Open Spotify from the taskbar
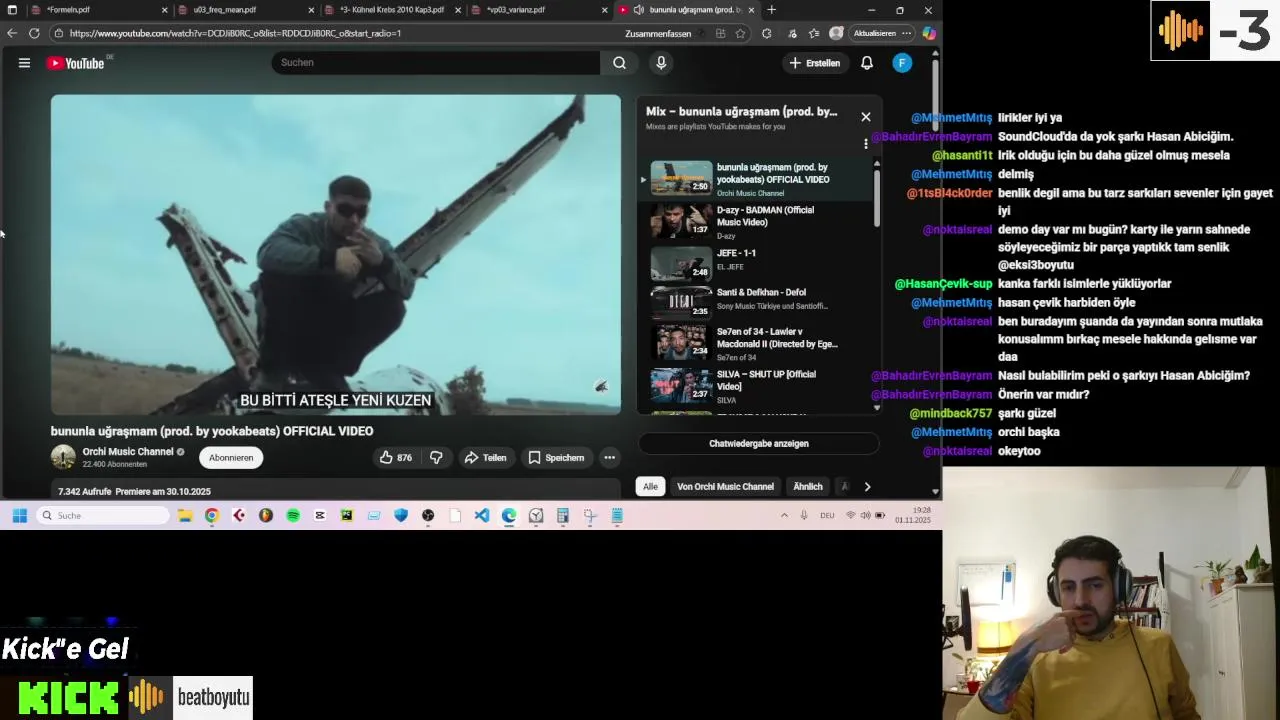1280x720 pixels. pyautogui.click(x=293, y=515)
